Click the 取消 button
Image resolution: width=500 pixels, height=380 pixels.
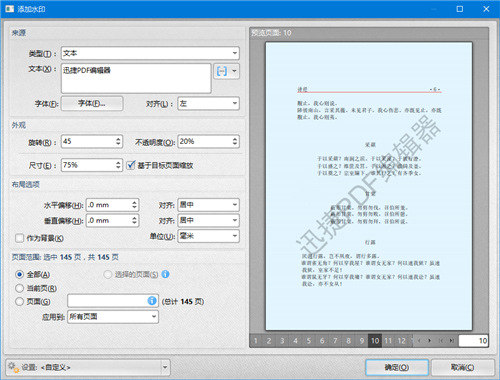point(463,367)
